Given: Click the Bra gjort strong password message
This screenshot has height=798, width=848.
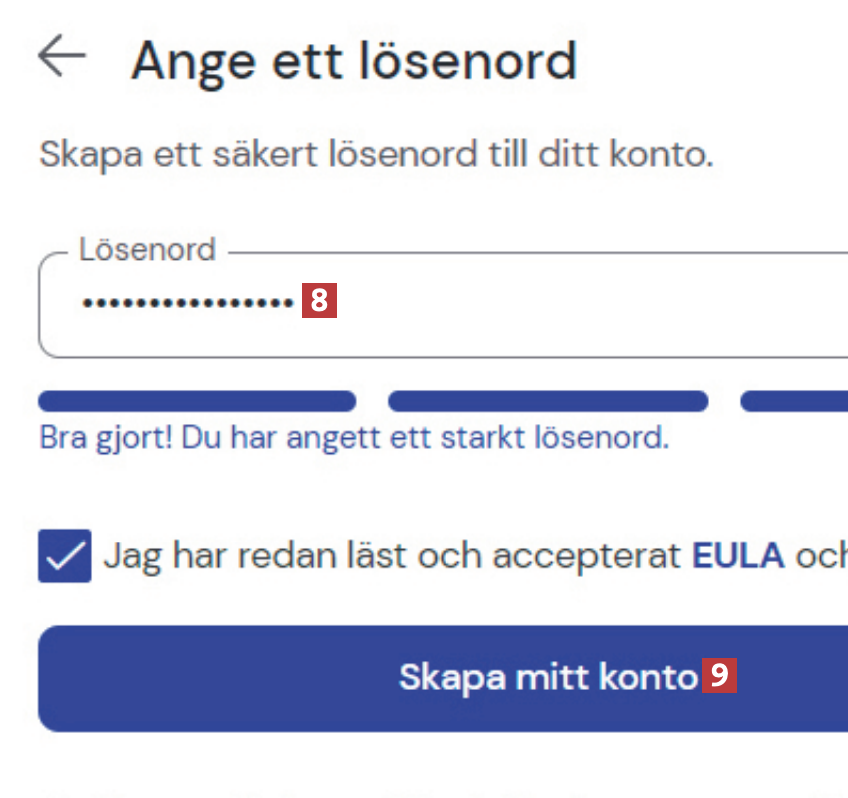Looking at the screenshot, I should [354, 438].
